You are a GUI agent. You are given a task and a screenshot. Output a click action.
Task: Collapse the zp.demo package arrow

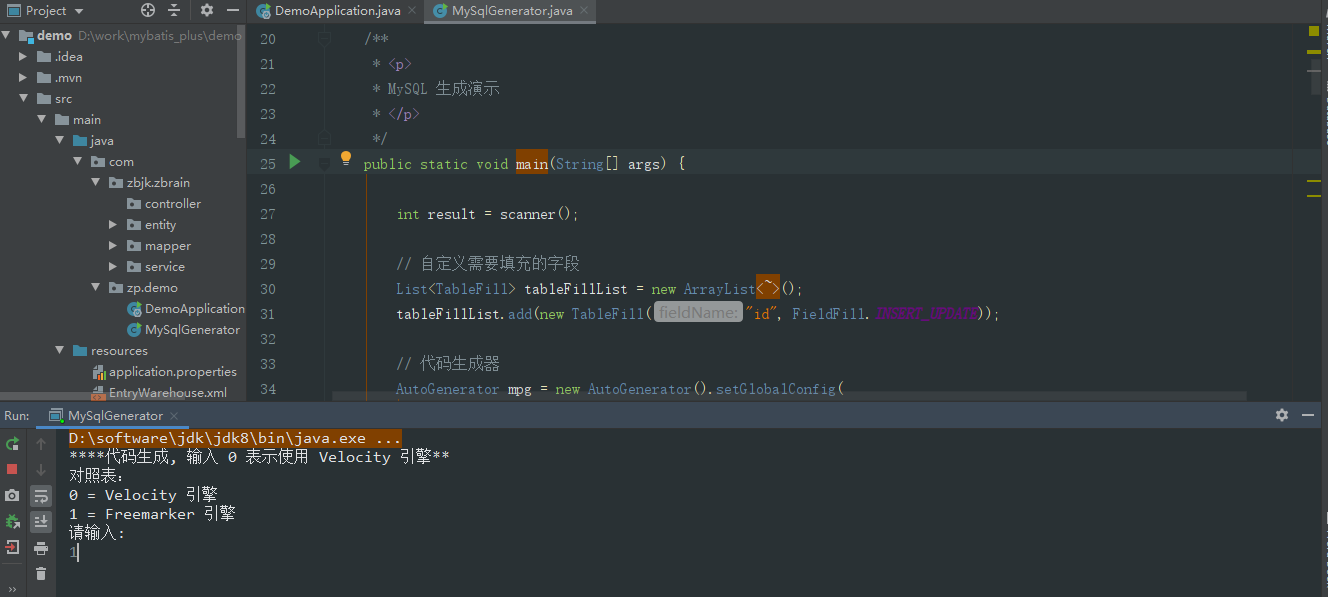click(x=95, y=287)
